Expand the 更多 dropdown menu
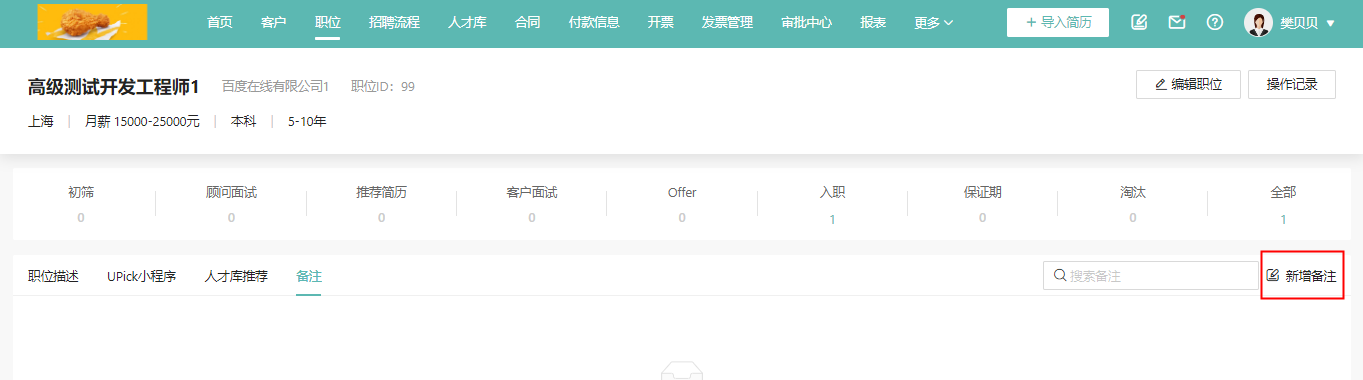This screenshot has height=380, width=1363. (x=933, y=22)
